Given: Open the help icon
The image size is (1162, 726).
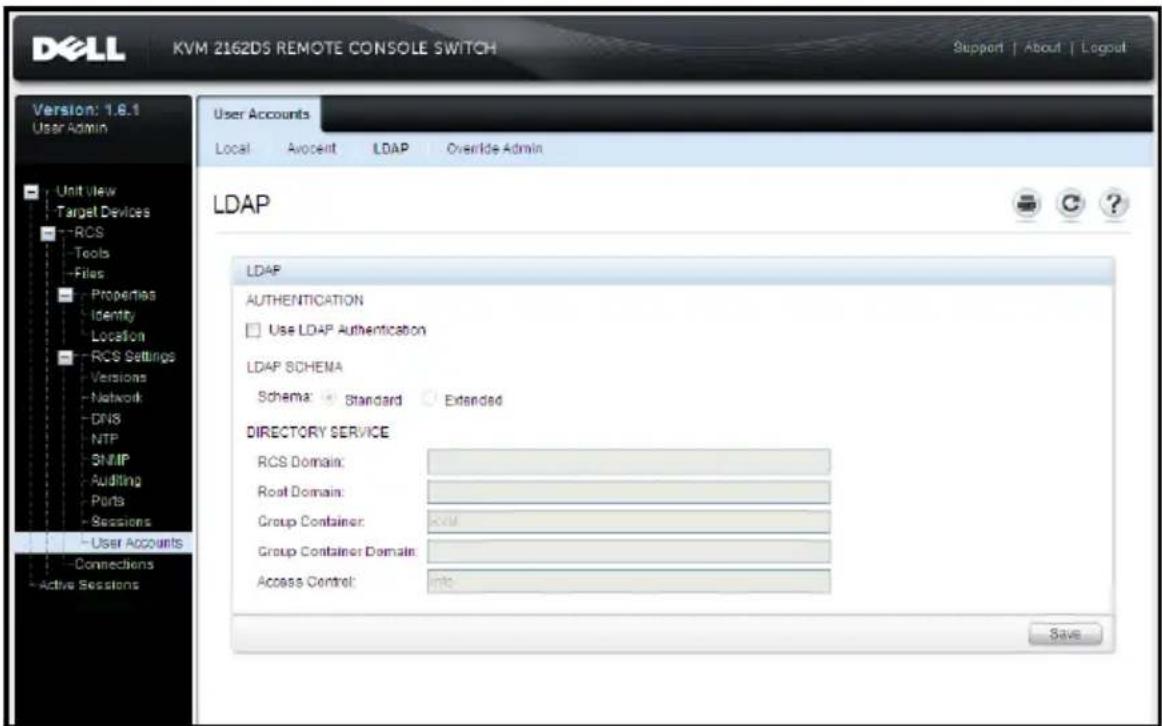Looking at the screenshot, I should (1116, 204).
